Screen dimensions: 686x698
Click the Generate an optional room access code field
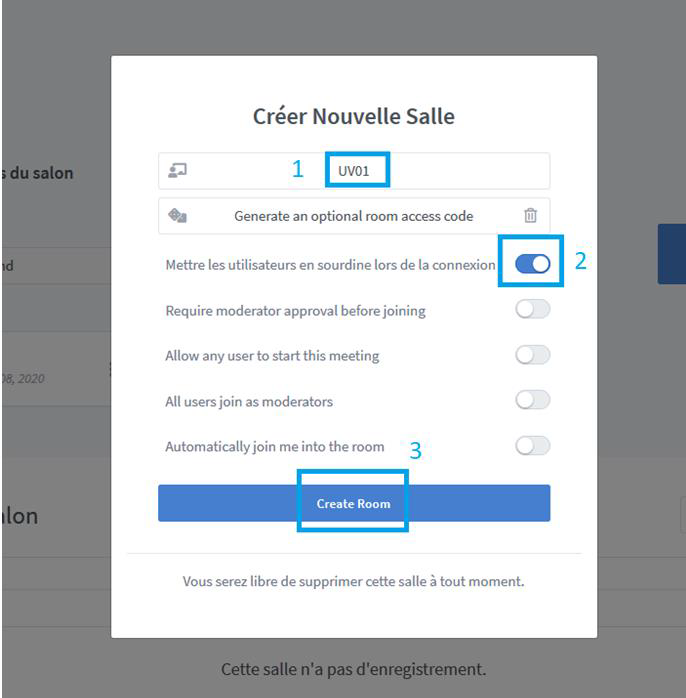click(x=354, y=216)
